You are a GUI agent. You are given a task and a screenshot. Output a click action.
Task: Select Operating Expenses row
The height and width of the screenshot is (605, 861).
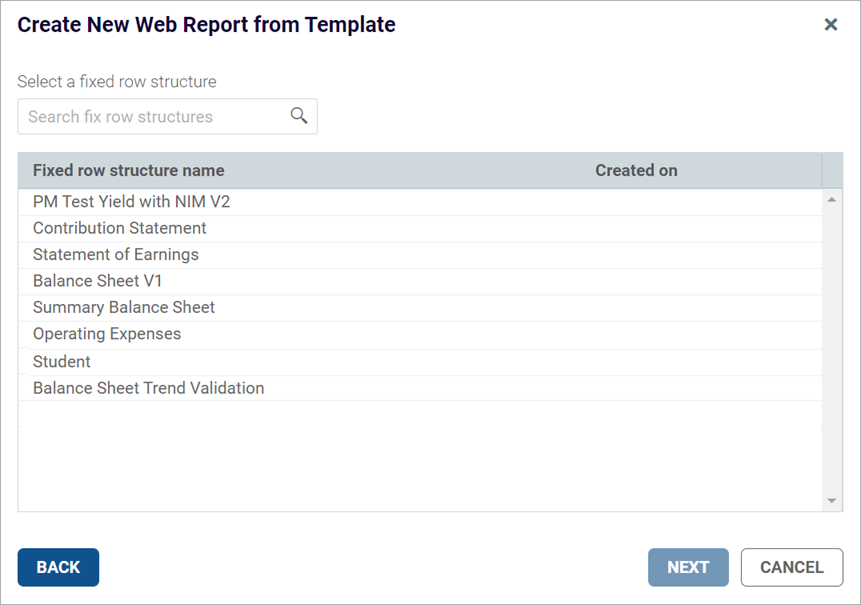(107, 334)
